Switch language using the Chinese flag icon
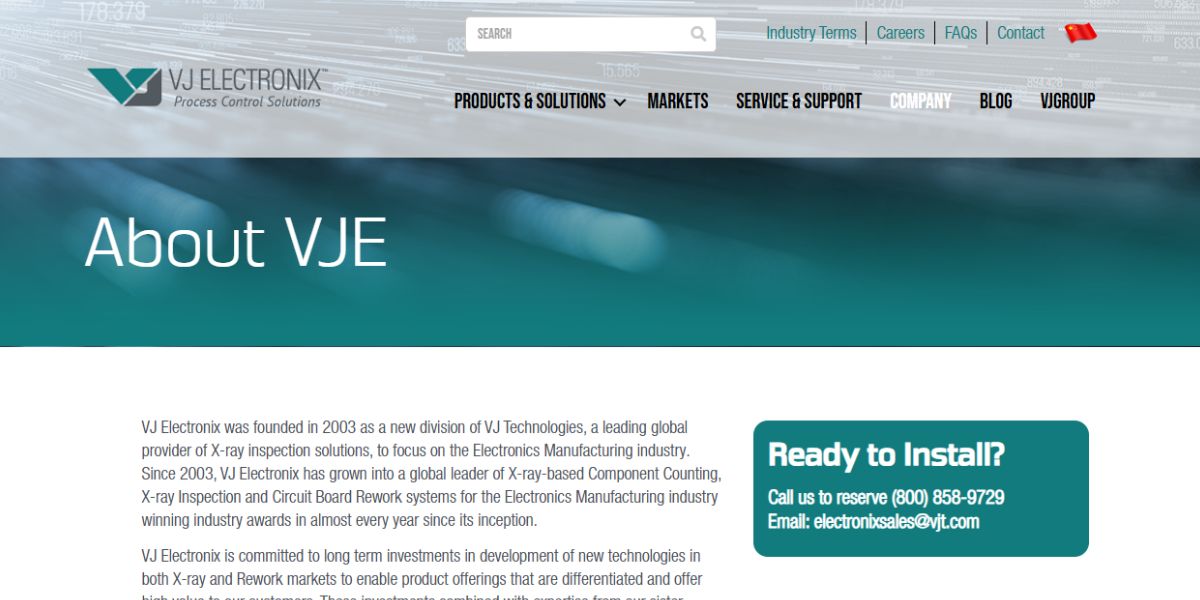The width and height of the screenshot is (1200, 600). click(1081, 31)
